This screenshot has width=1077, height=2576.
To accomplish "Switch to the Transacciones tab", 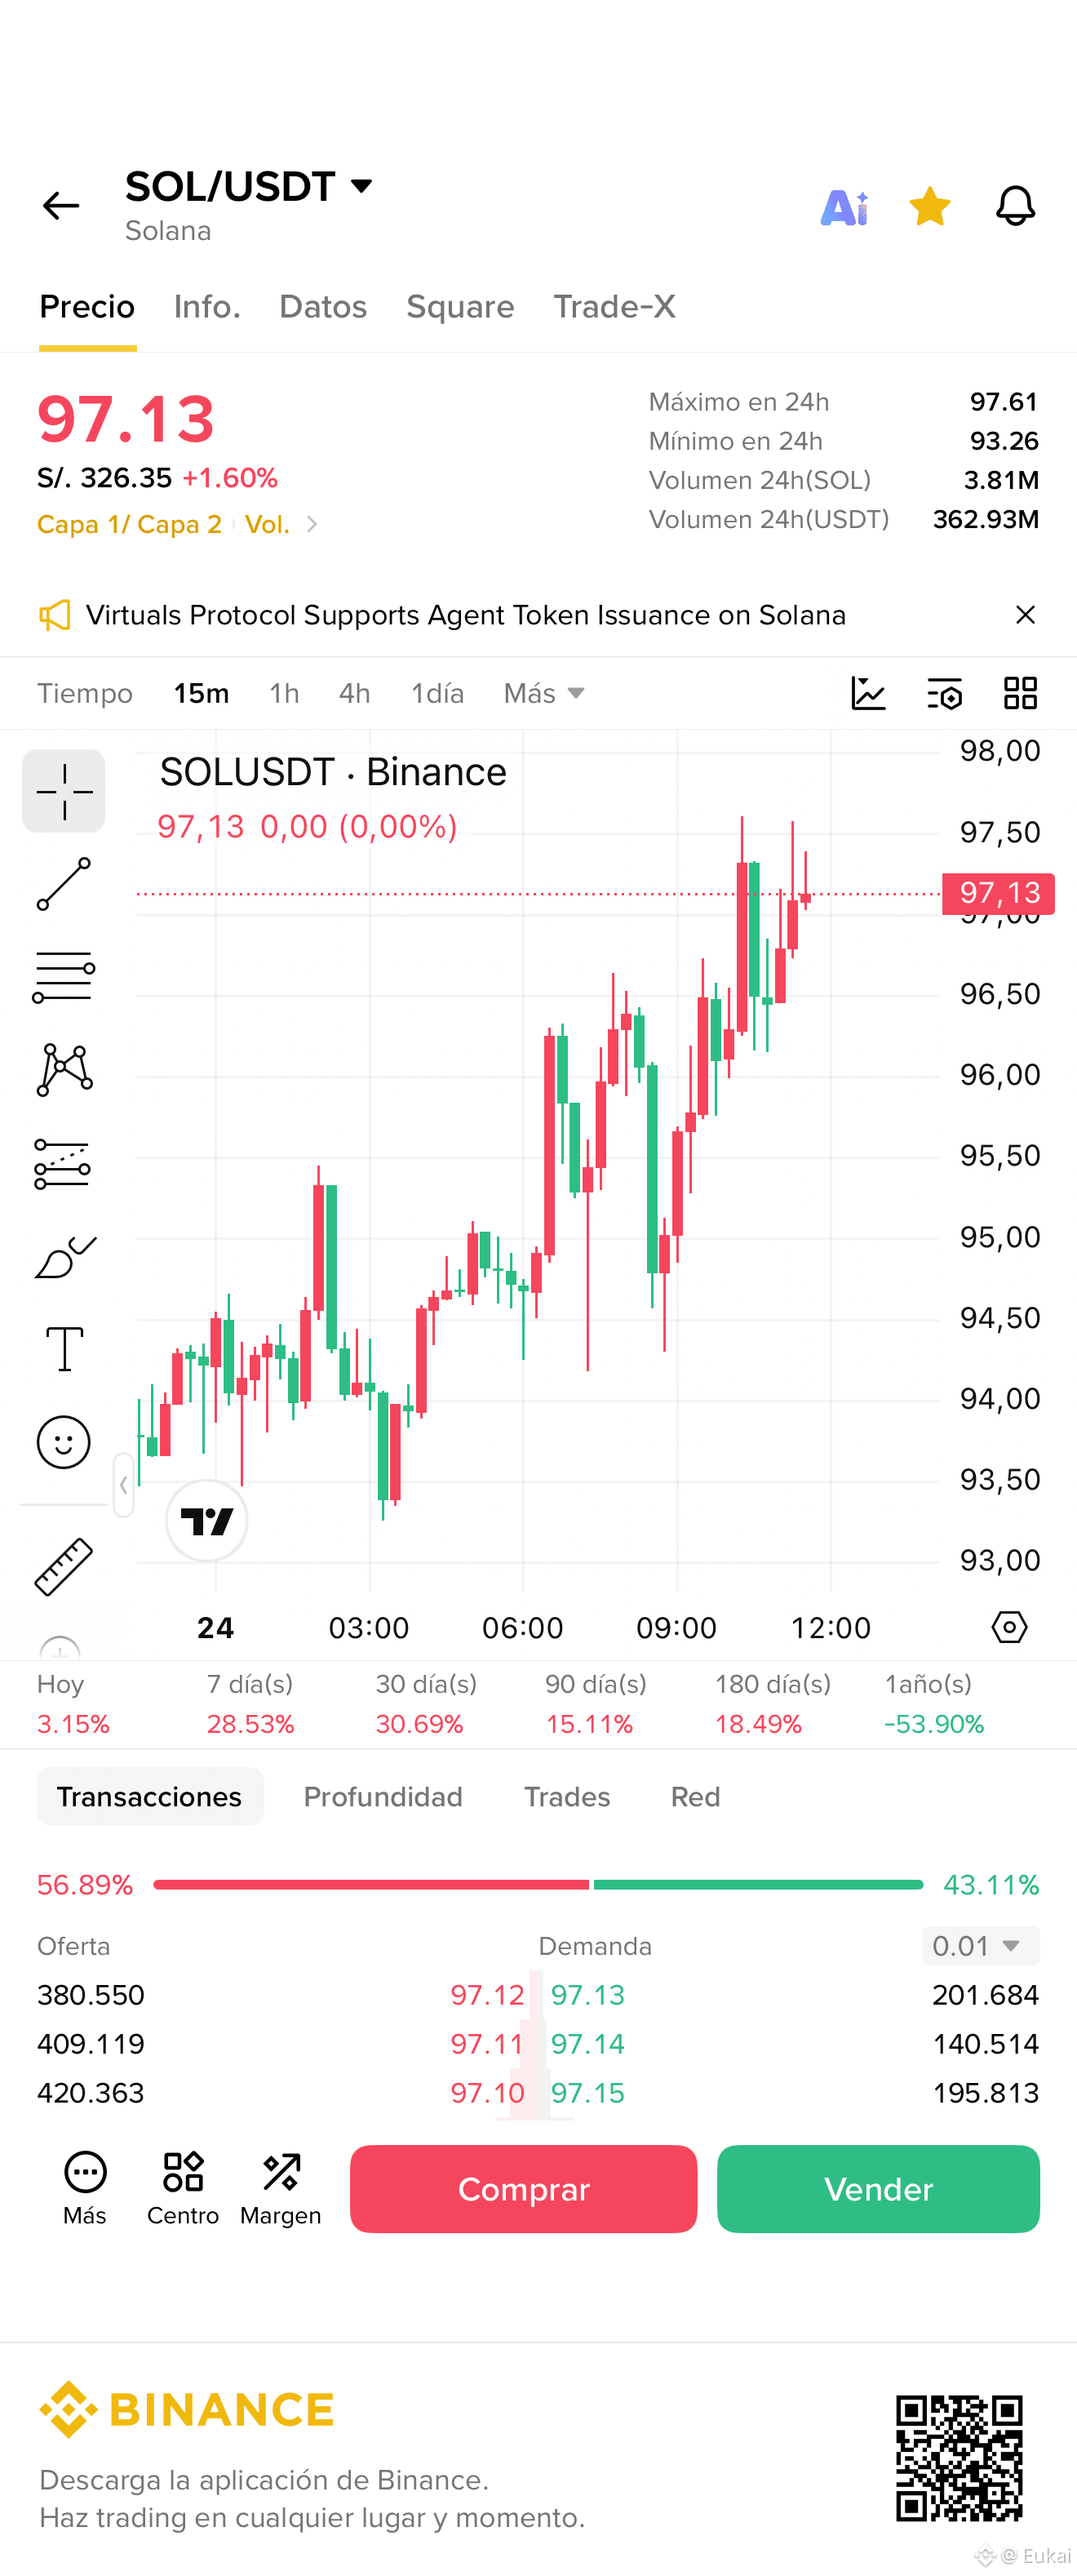I will (x=150, y=1797).
